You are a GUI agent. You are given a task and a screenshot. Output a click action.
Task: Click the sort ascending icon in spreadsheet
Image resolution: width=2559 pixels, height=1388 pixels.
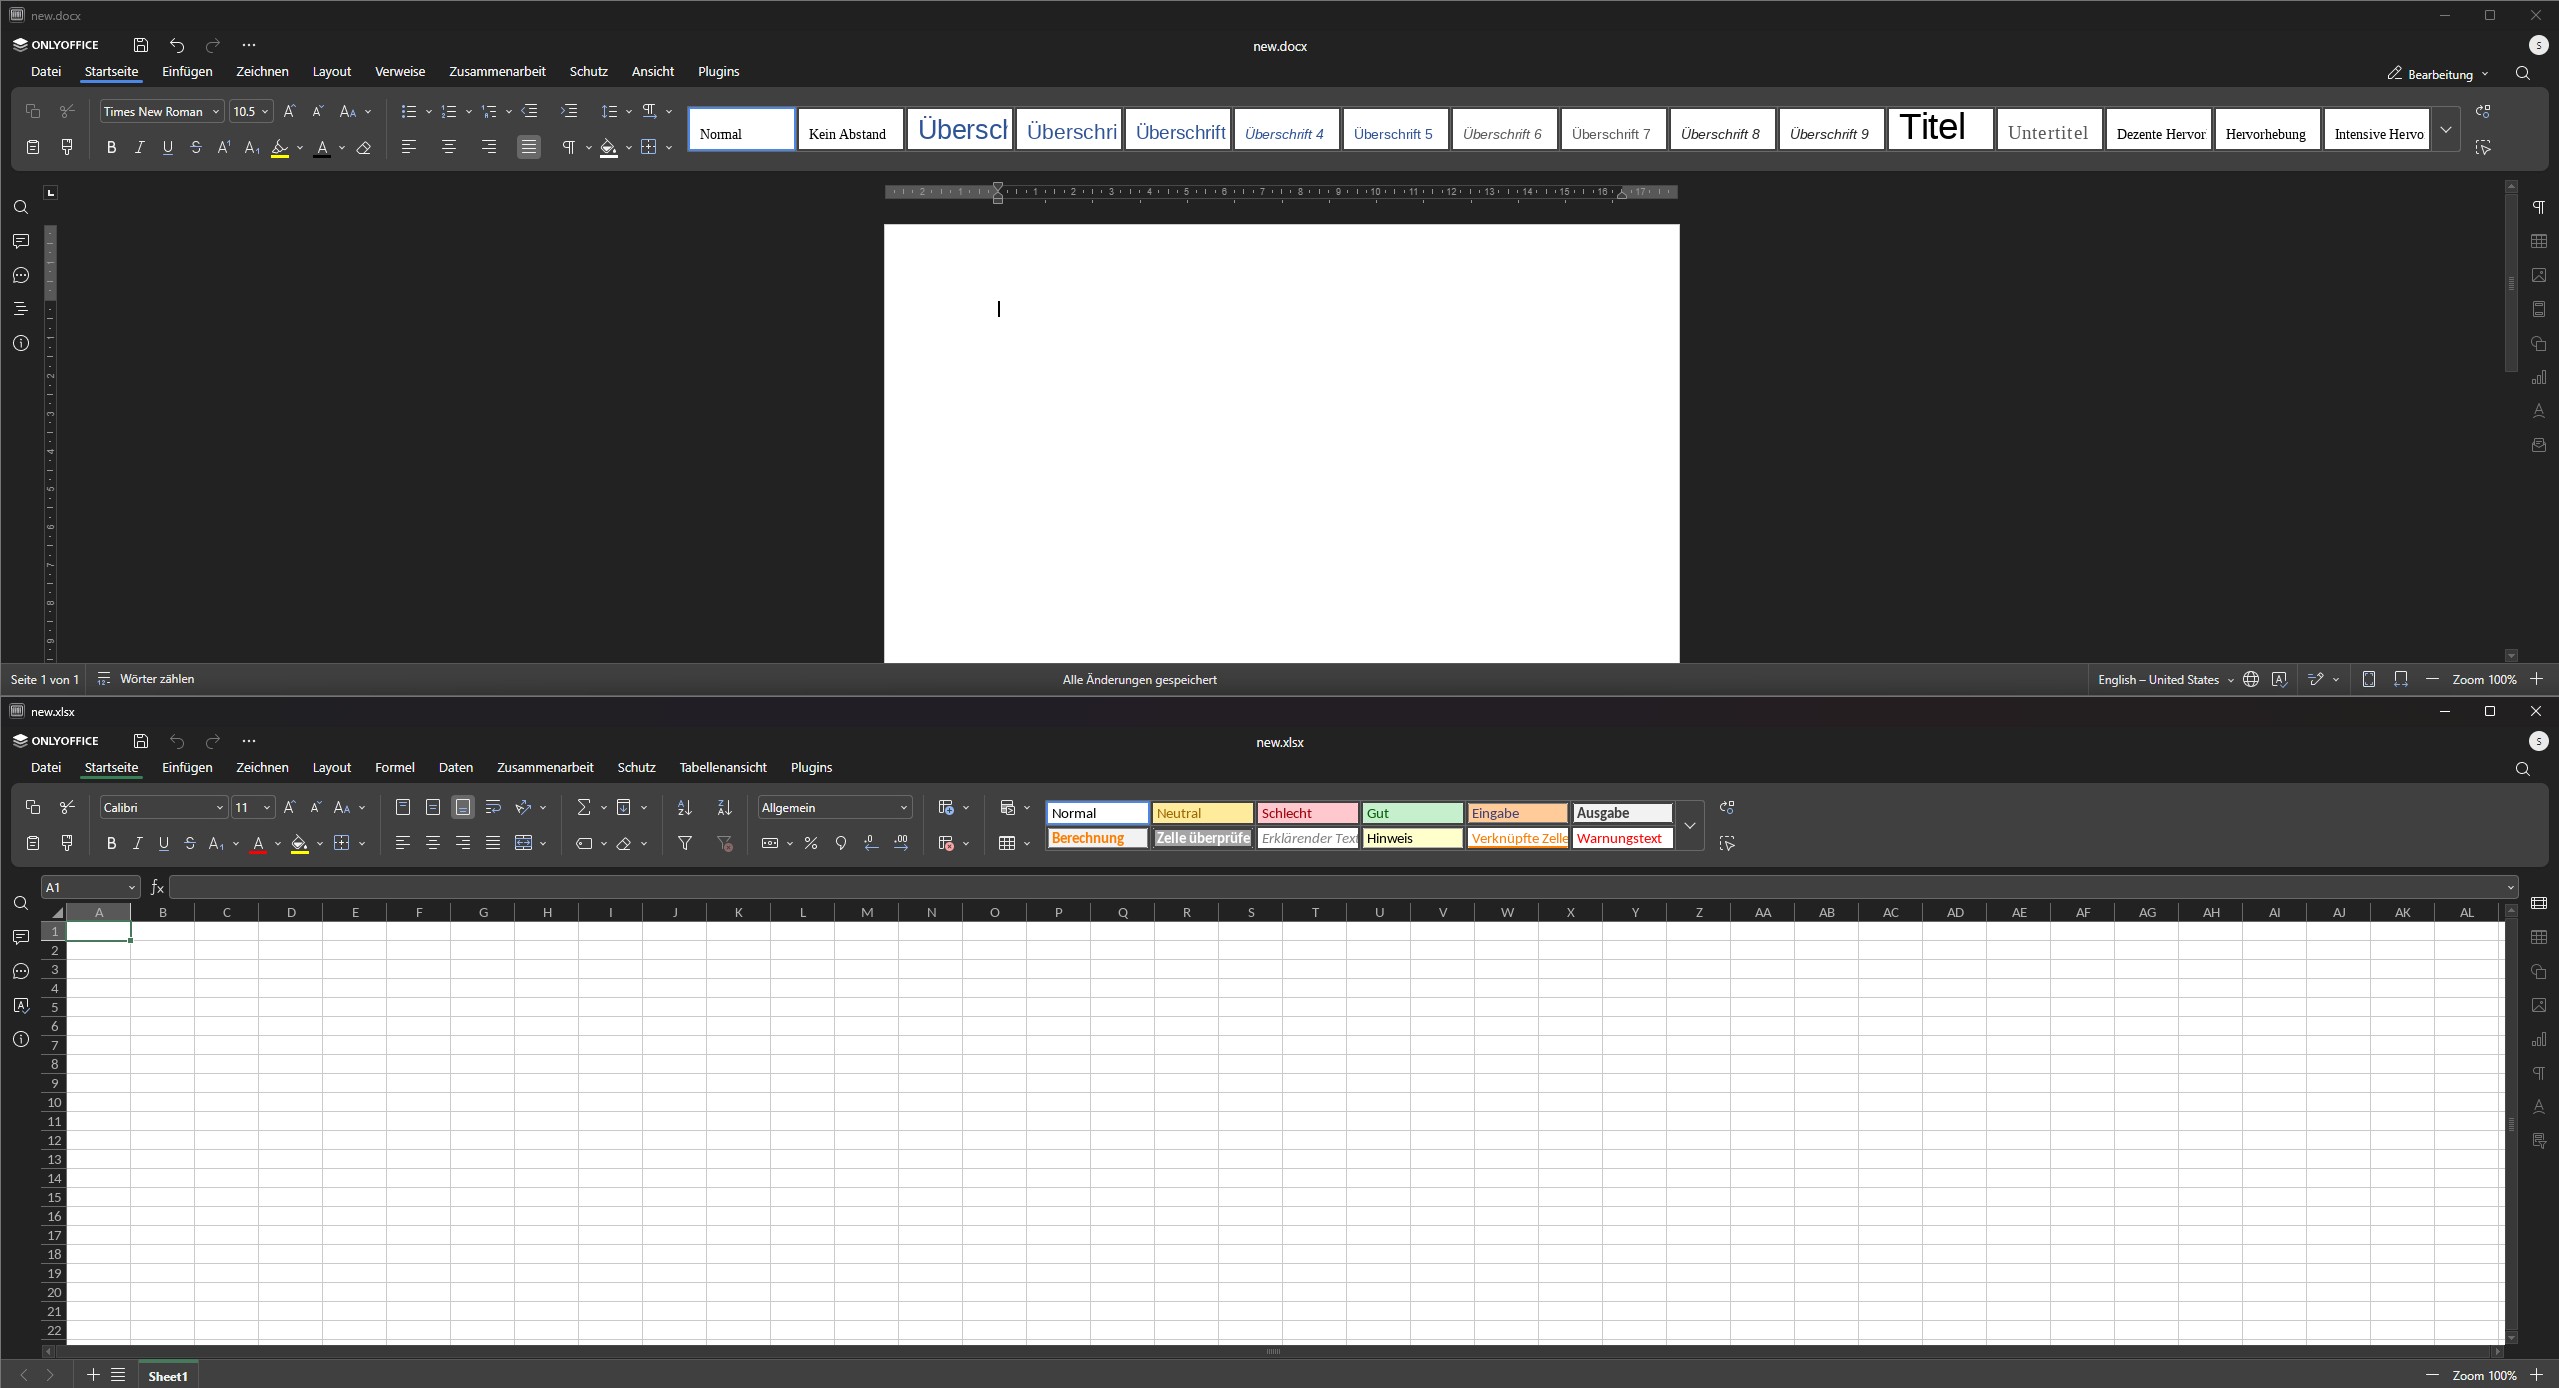[x=684, y=807]
